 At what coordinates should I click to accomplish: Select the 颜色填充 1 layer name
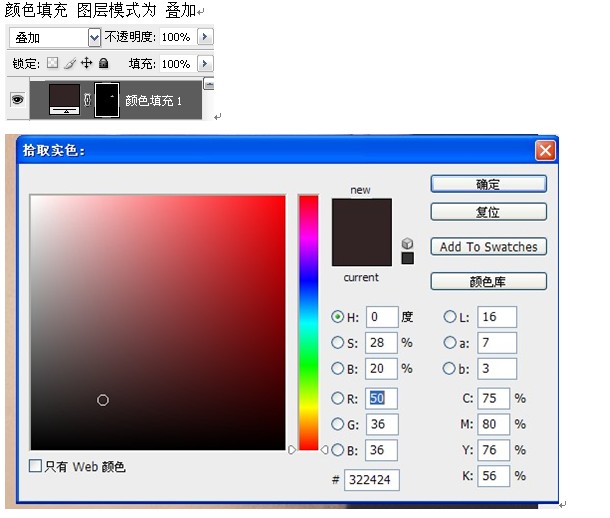153,101
